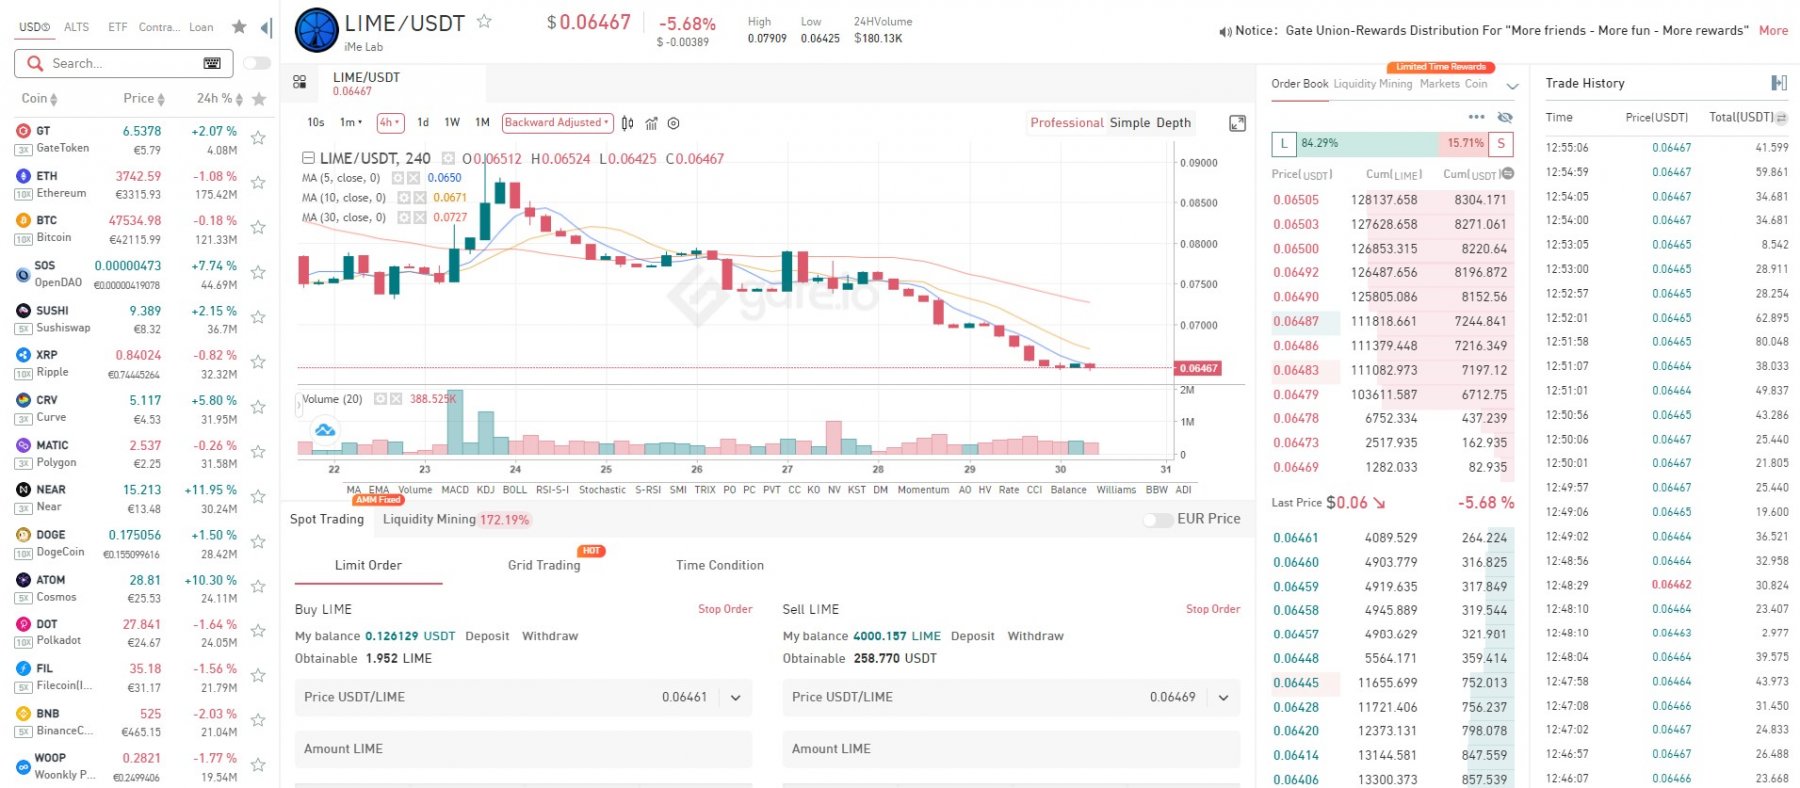The image size is (1800, 788).
Task: Click More link in the notice bar
Action: coord(1773,30)
